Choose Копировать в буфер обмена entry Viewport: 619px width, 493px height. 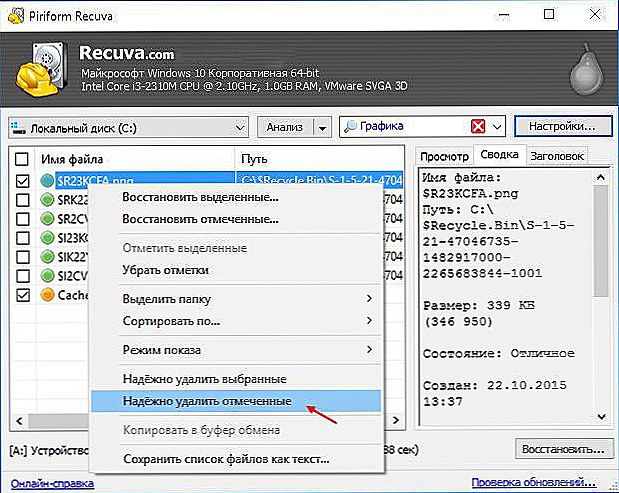(x=236, y=430)
